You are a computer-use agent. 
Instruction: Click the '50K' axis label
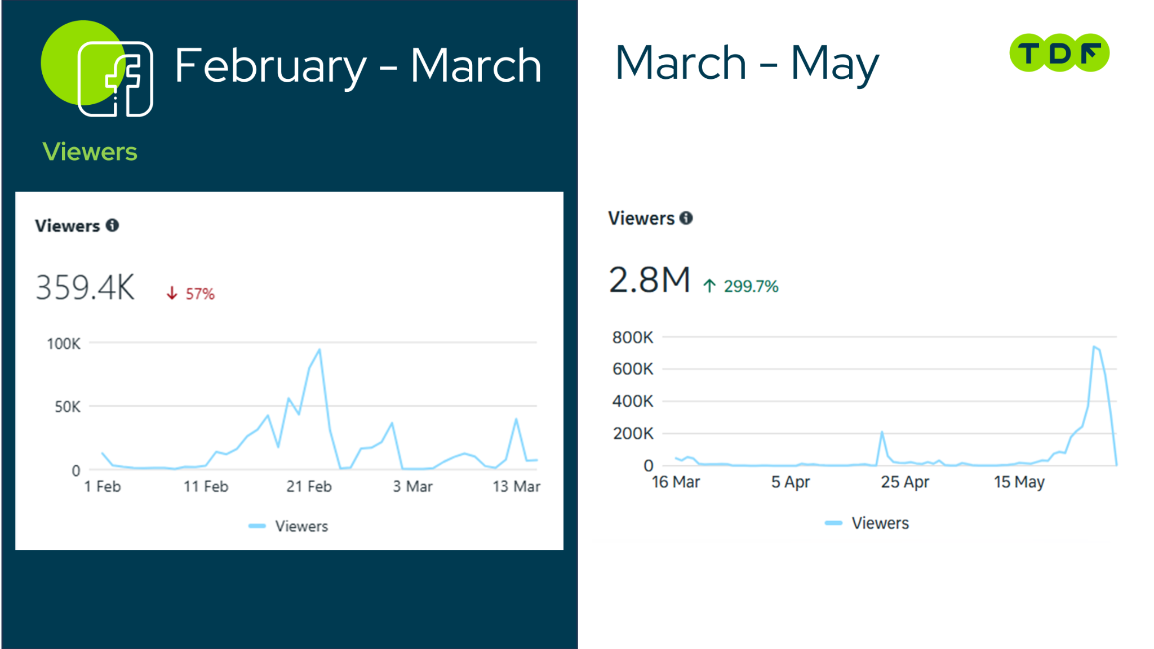click(x=68, y=407)
